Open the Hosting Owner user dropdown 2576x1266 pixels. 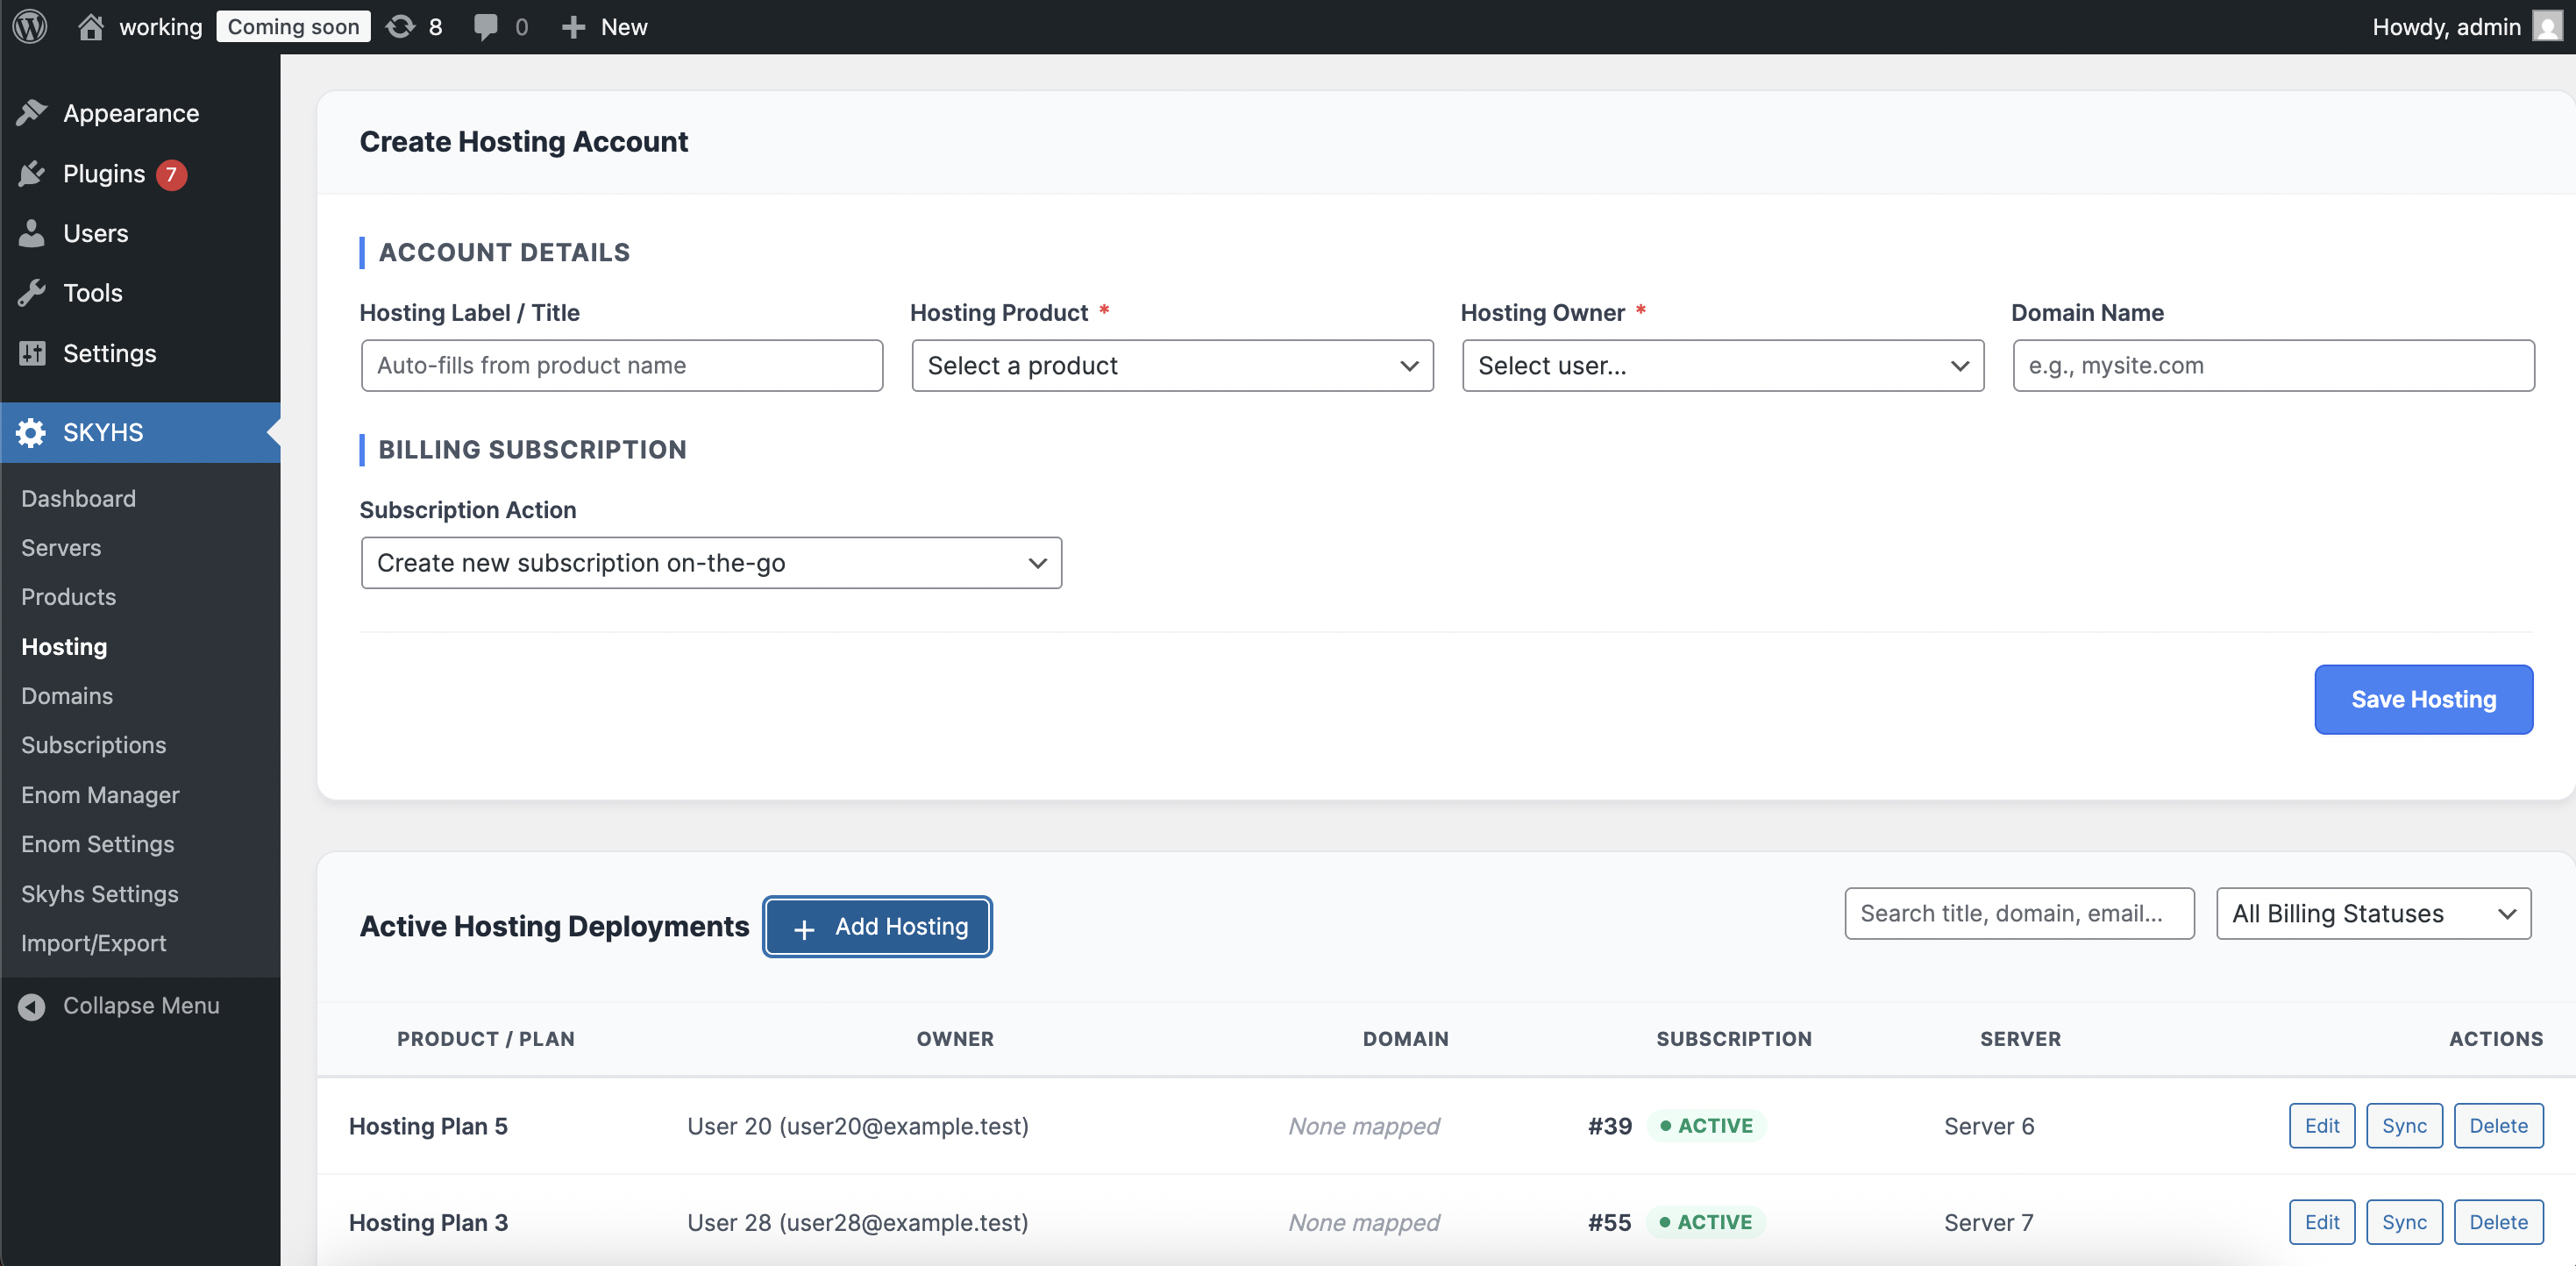pos(1722,366)
